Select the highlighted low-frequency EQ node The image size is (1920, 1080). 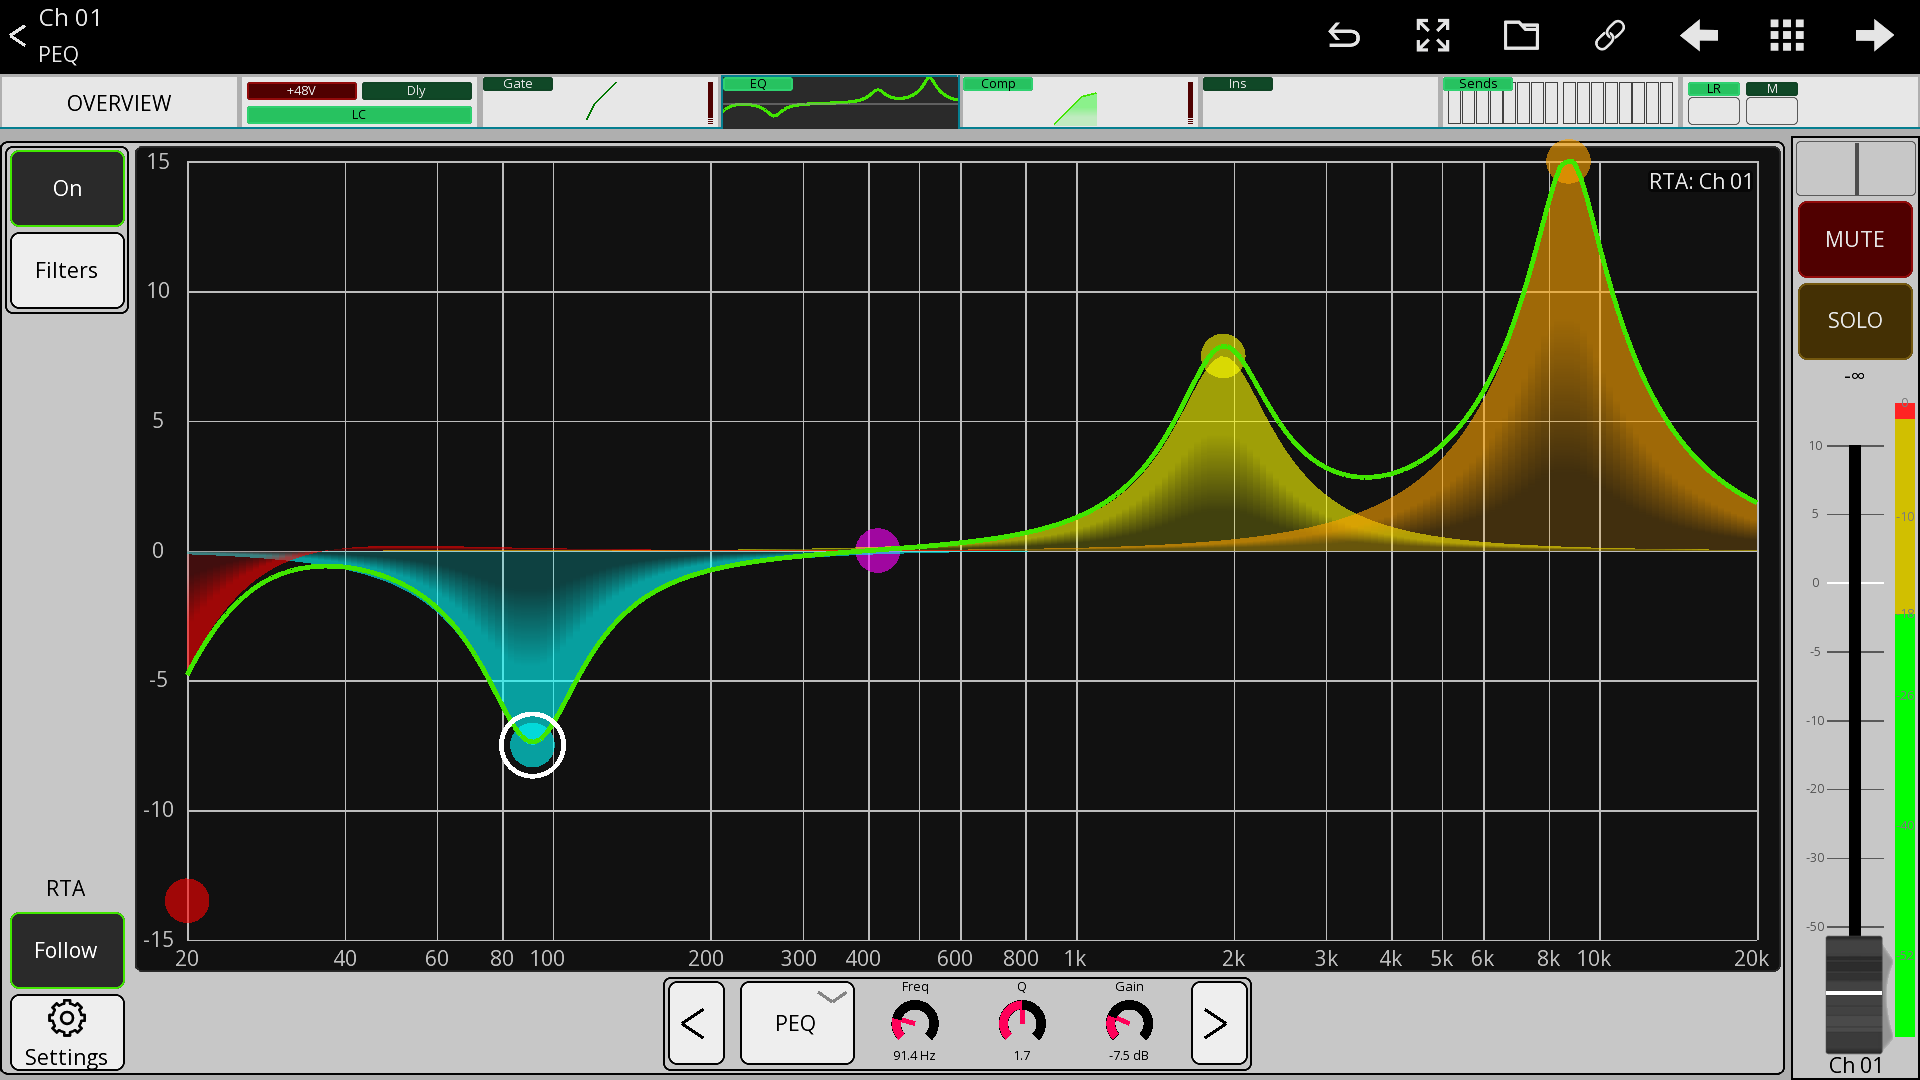coord(532,744)
